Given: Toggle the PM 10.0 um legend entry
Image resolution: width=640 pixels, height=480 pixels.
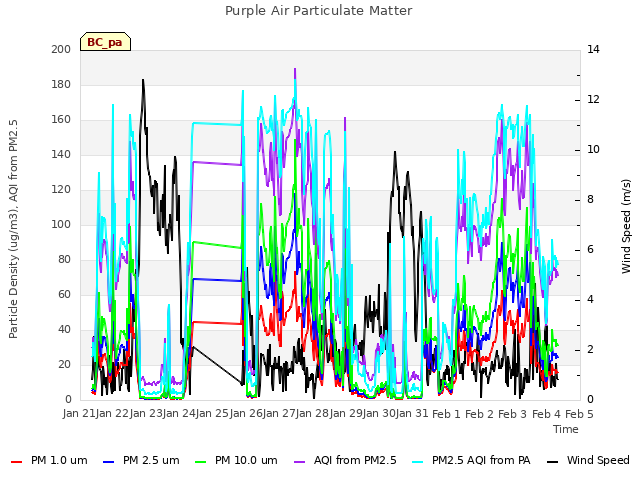Looking at the screenshot, I should (236, 461).
